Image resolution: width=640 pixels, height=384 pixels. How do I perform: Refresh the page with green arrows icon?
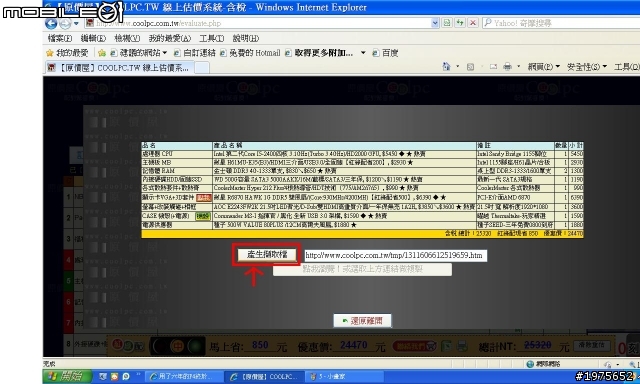pos(460,23)
